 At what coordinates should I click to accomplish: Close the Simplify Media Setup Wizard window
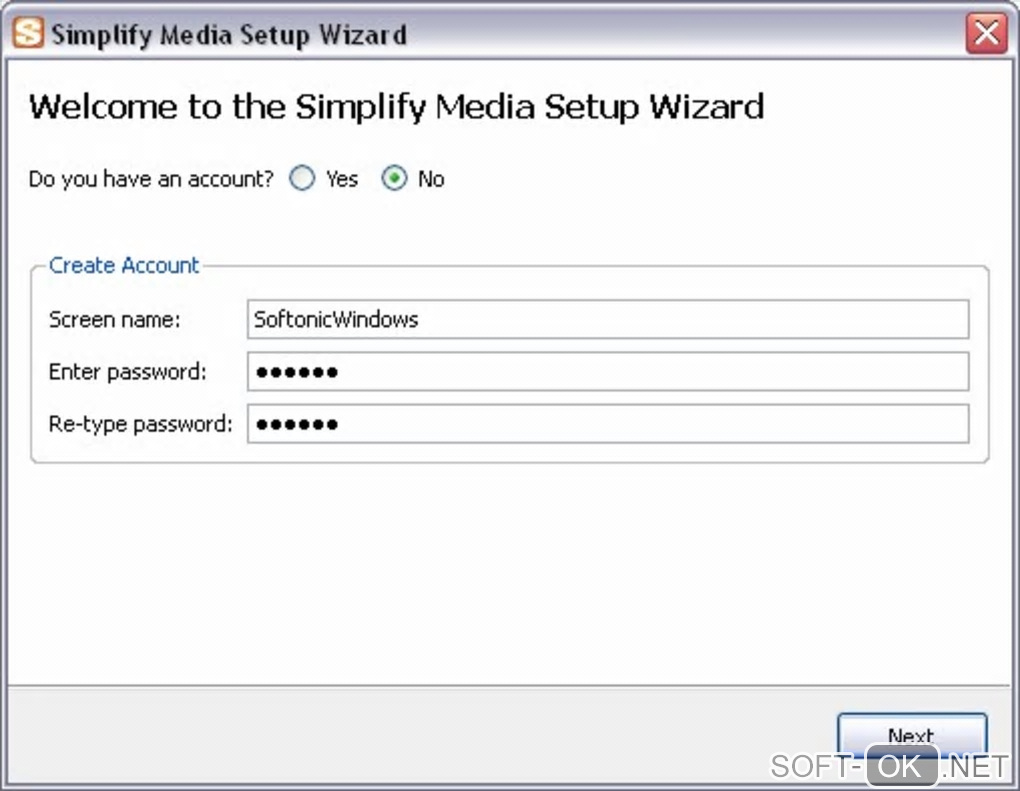coord(986,34)
